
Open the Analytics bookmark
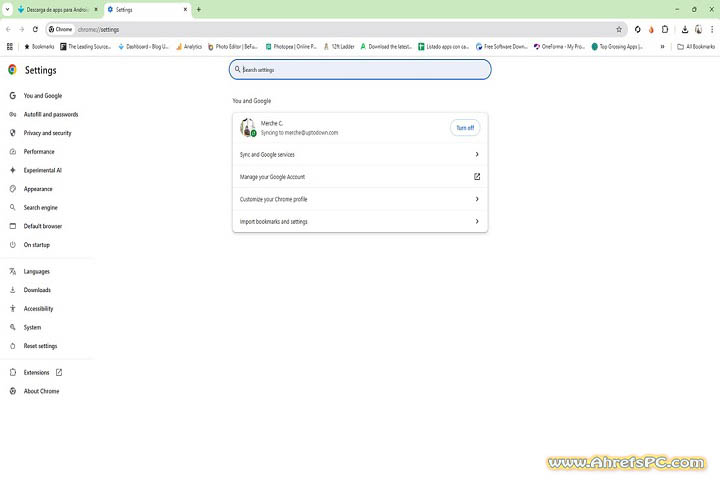coord(189,46)
